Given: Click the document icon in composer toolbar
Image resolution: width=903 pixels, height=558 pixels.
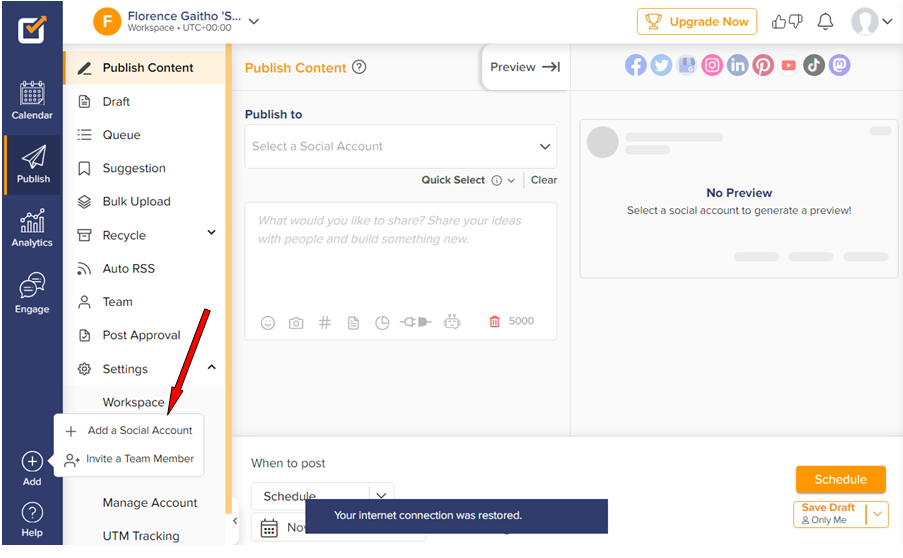Looking at the screenshot, I should point(353,322).
